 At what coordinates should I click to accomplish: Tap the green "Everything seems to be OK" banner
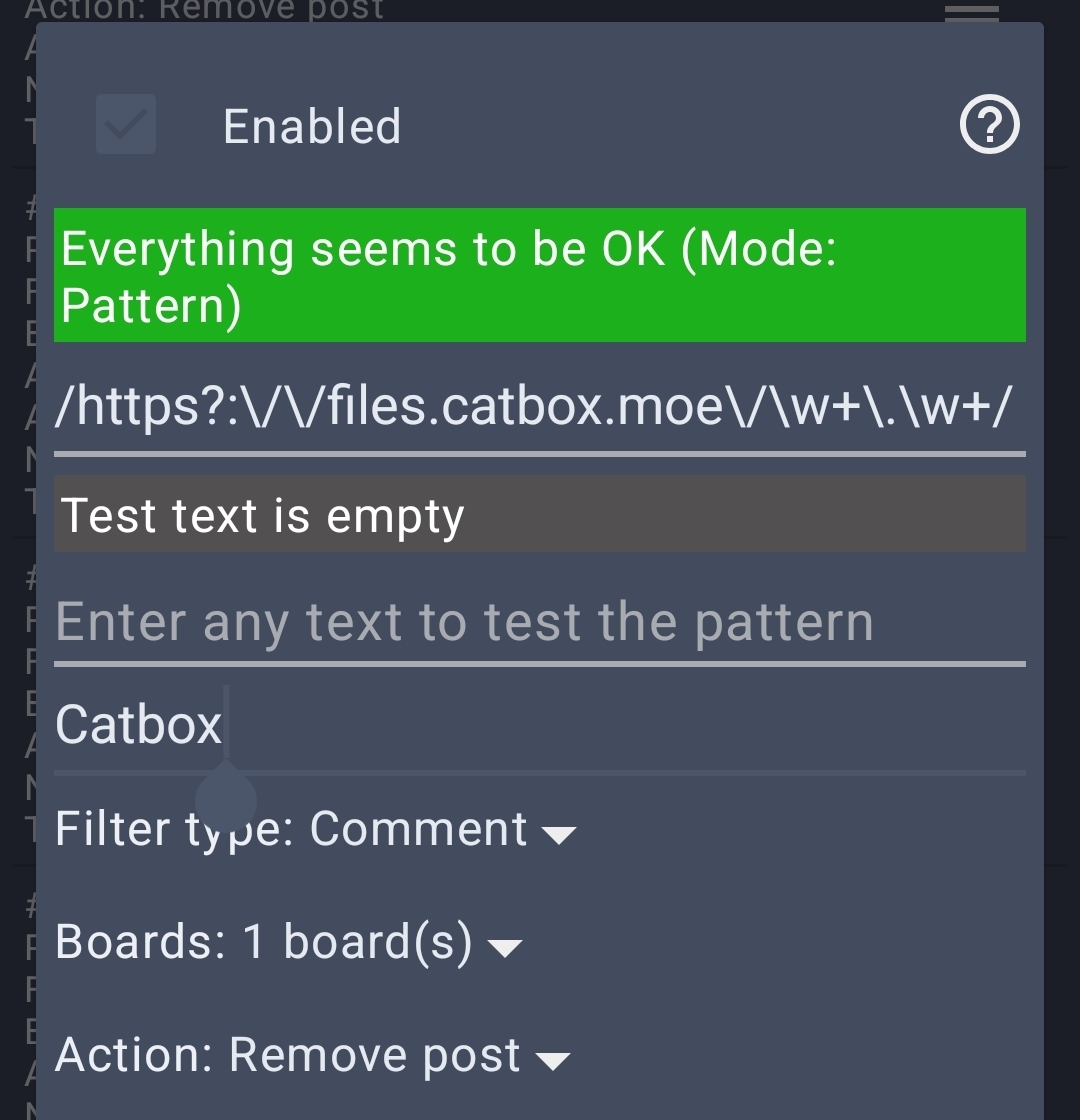click(540, 275)
